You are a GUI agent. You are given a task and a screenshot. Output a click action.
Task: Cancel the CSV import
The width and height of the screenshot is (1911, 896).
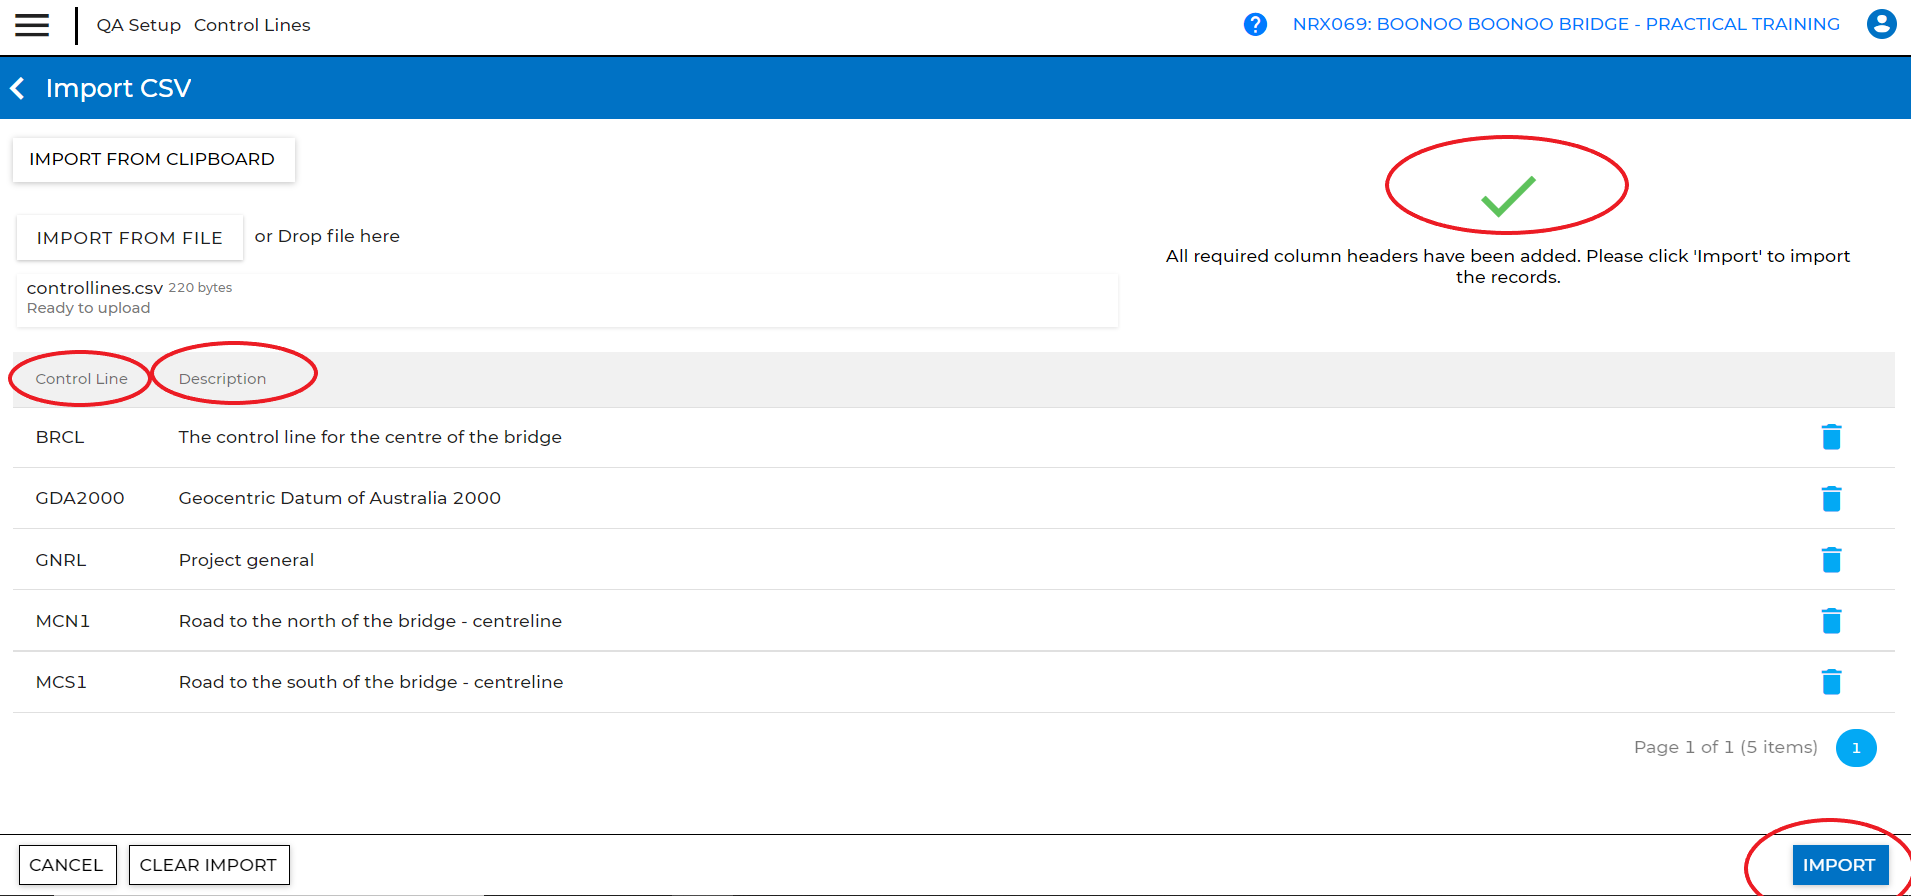66,865
